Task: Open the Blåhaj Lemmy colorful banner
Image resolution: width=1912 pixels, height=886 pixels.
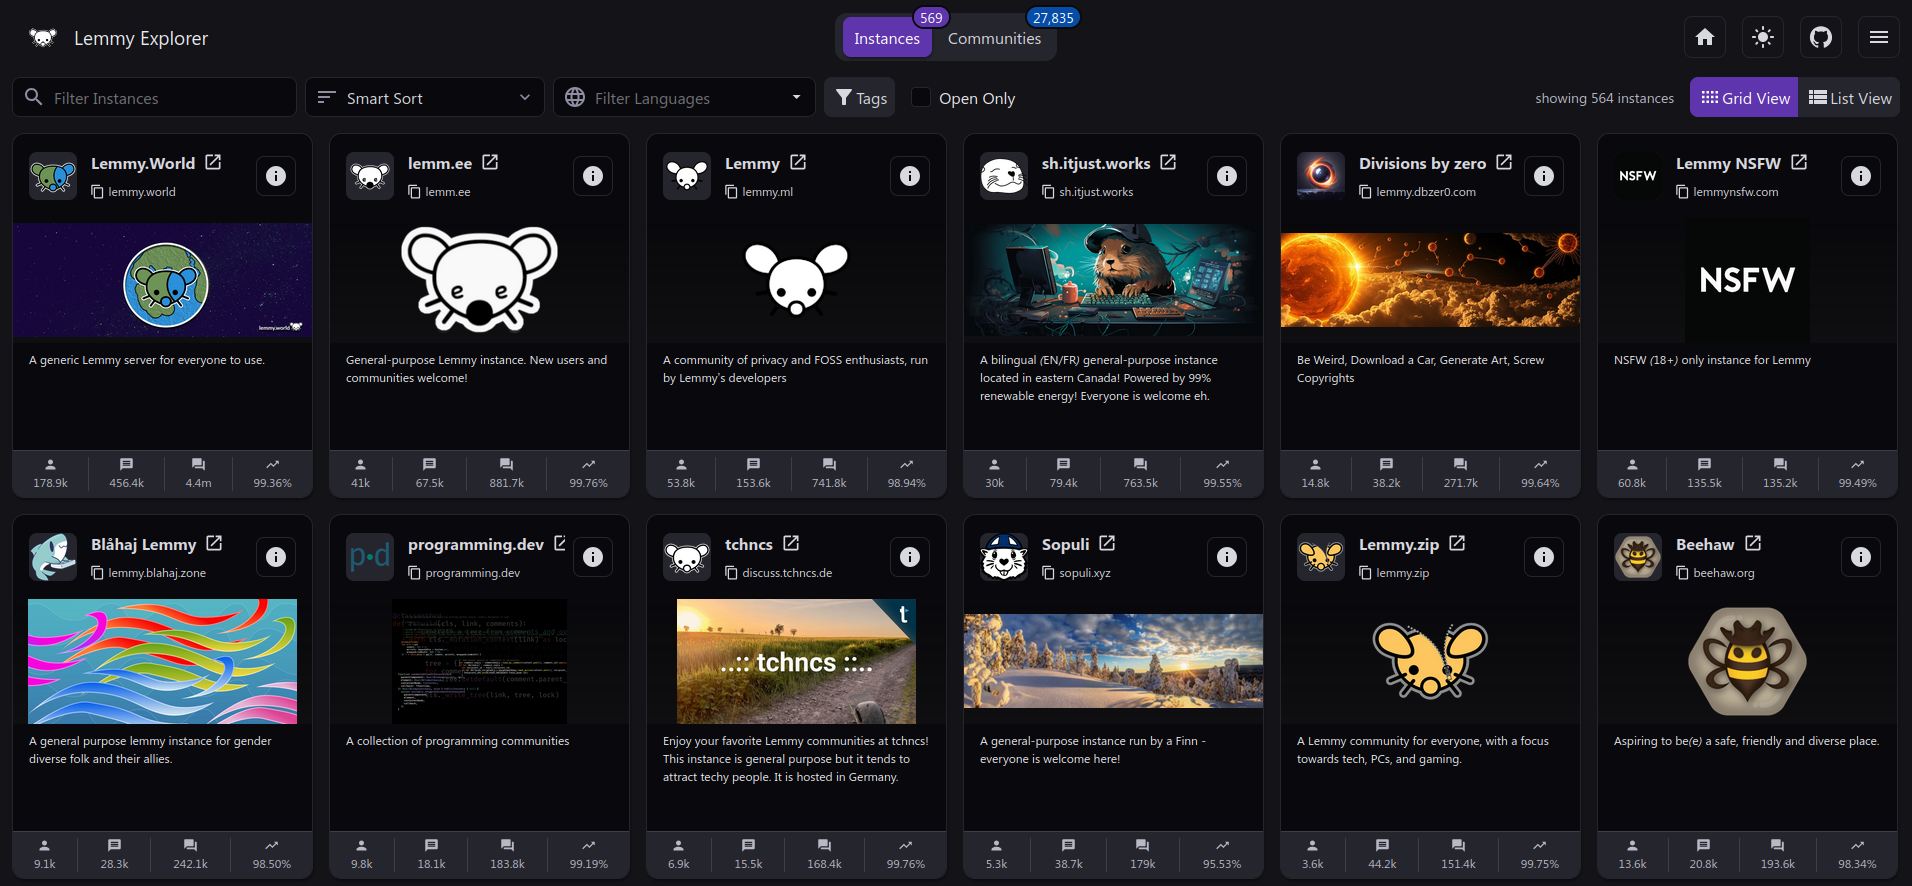Action: [x=162, y=661]
